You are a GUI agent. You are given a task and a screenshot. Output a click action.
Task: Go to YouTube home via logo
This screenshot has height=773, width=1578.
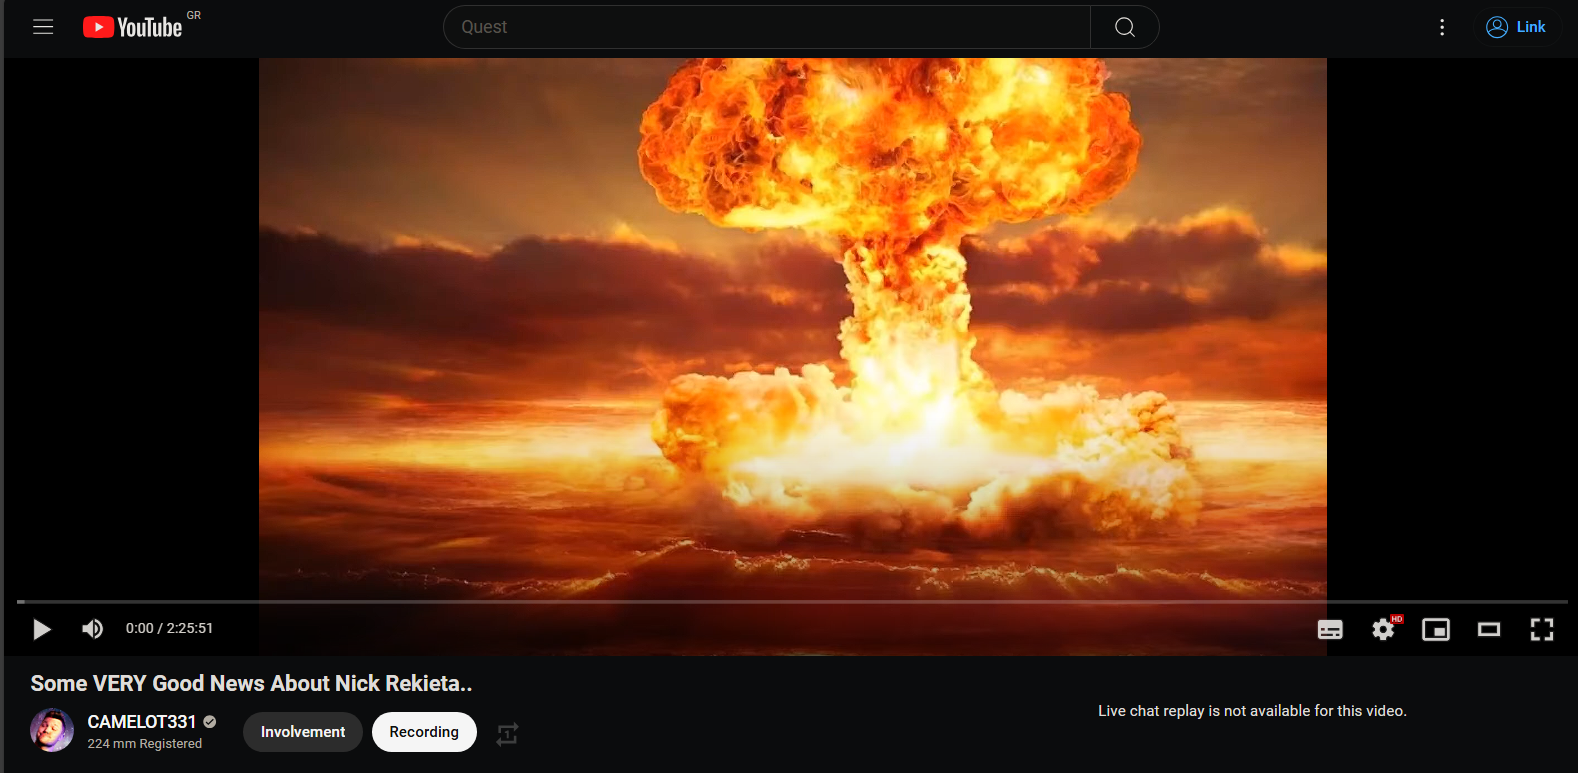coord(133,27)
